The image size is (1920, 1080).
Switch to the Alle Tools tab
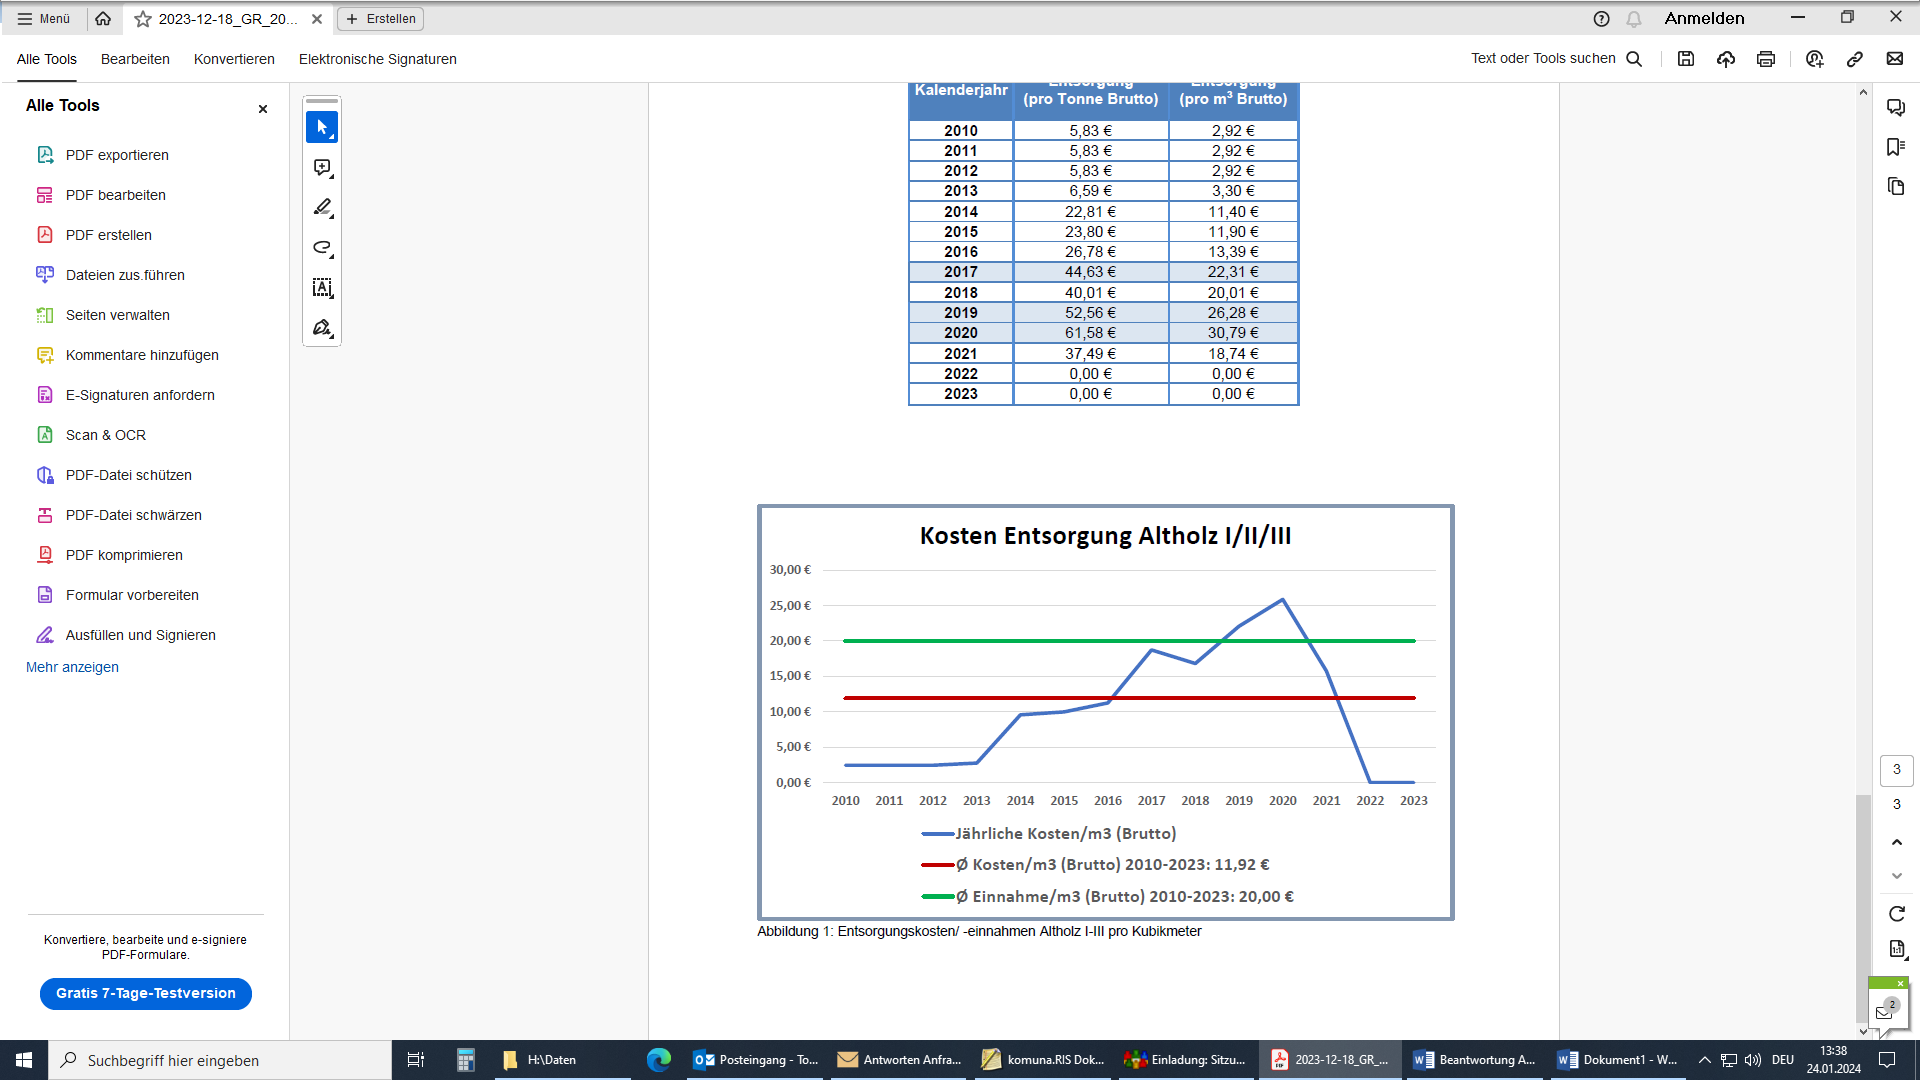[x=47, y=59]
